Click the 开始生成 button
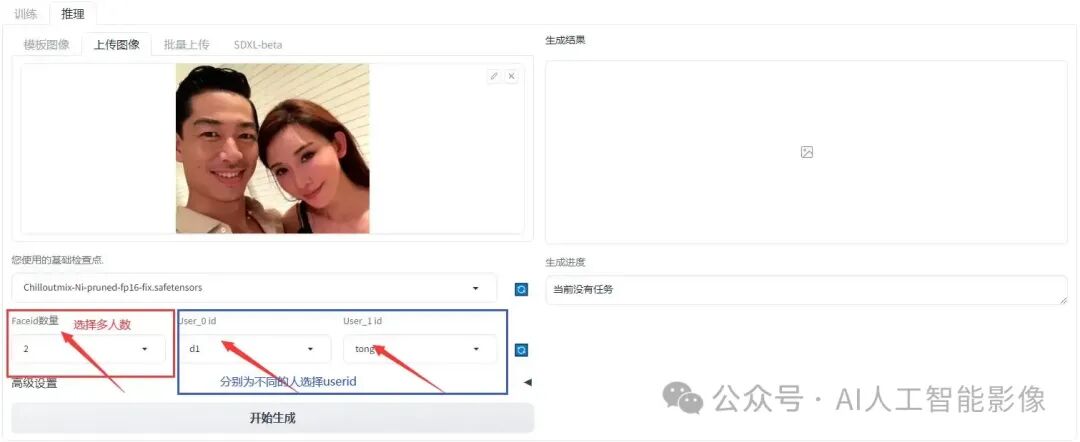The image size is (1080, 442). pyautogui.click(x=273, y=417)
